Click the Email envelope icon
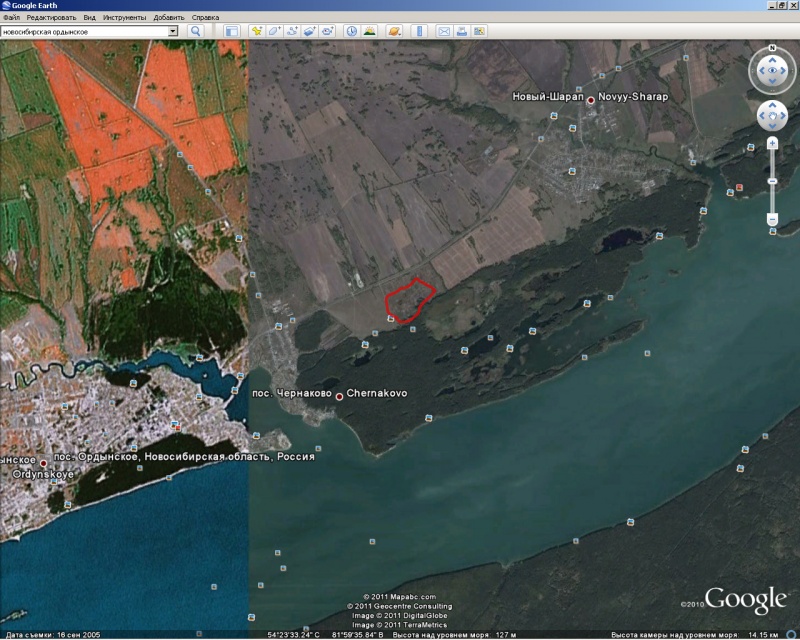 (x=443, y=31)
